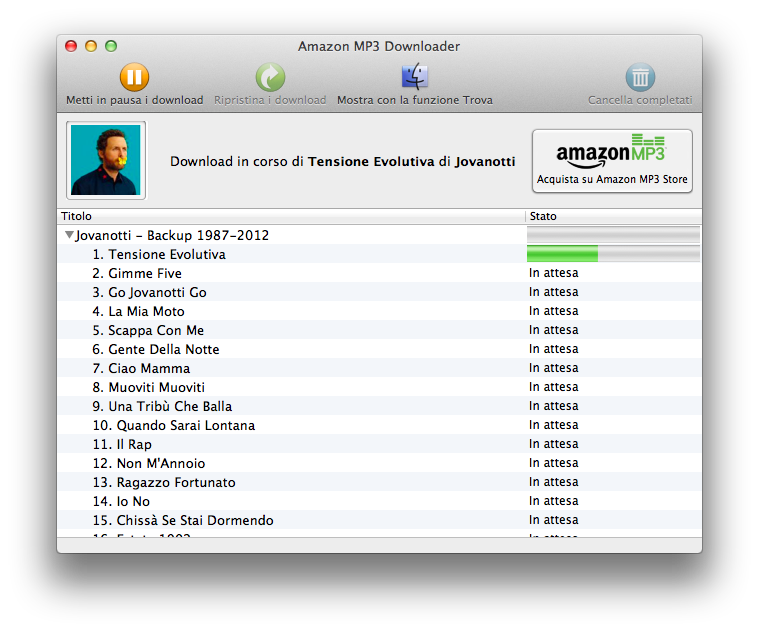Select track 6. Gente Della Notte
Screen dimensions: 759x632
pos(156,350)
